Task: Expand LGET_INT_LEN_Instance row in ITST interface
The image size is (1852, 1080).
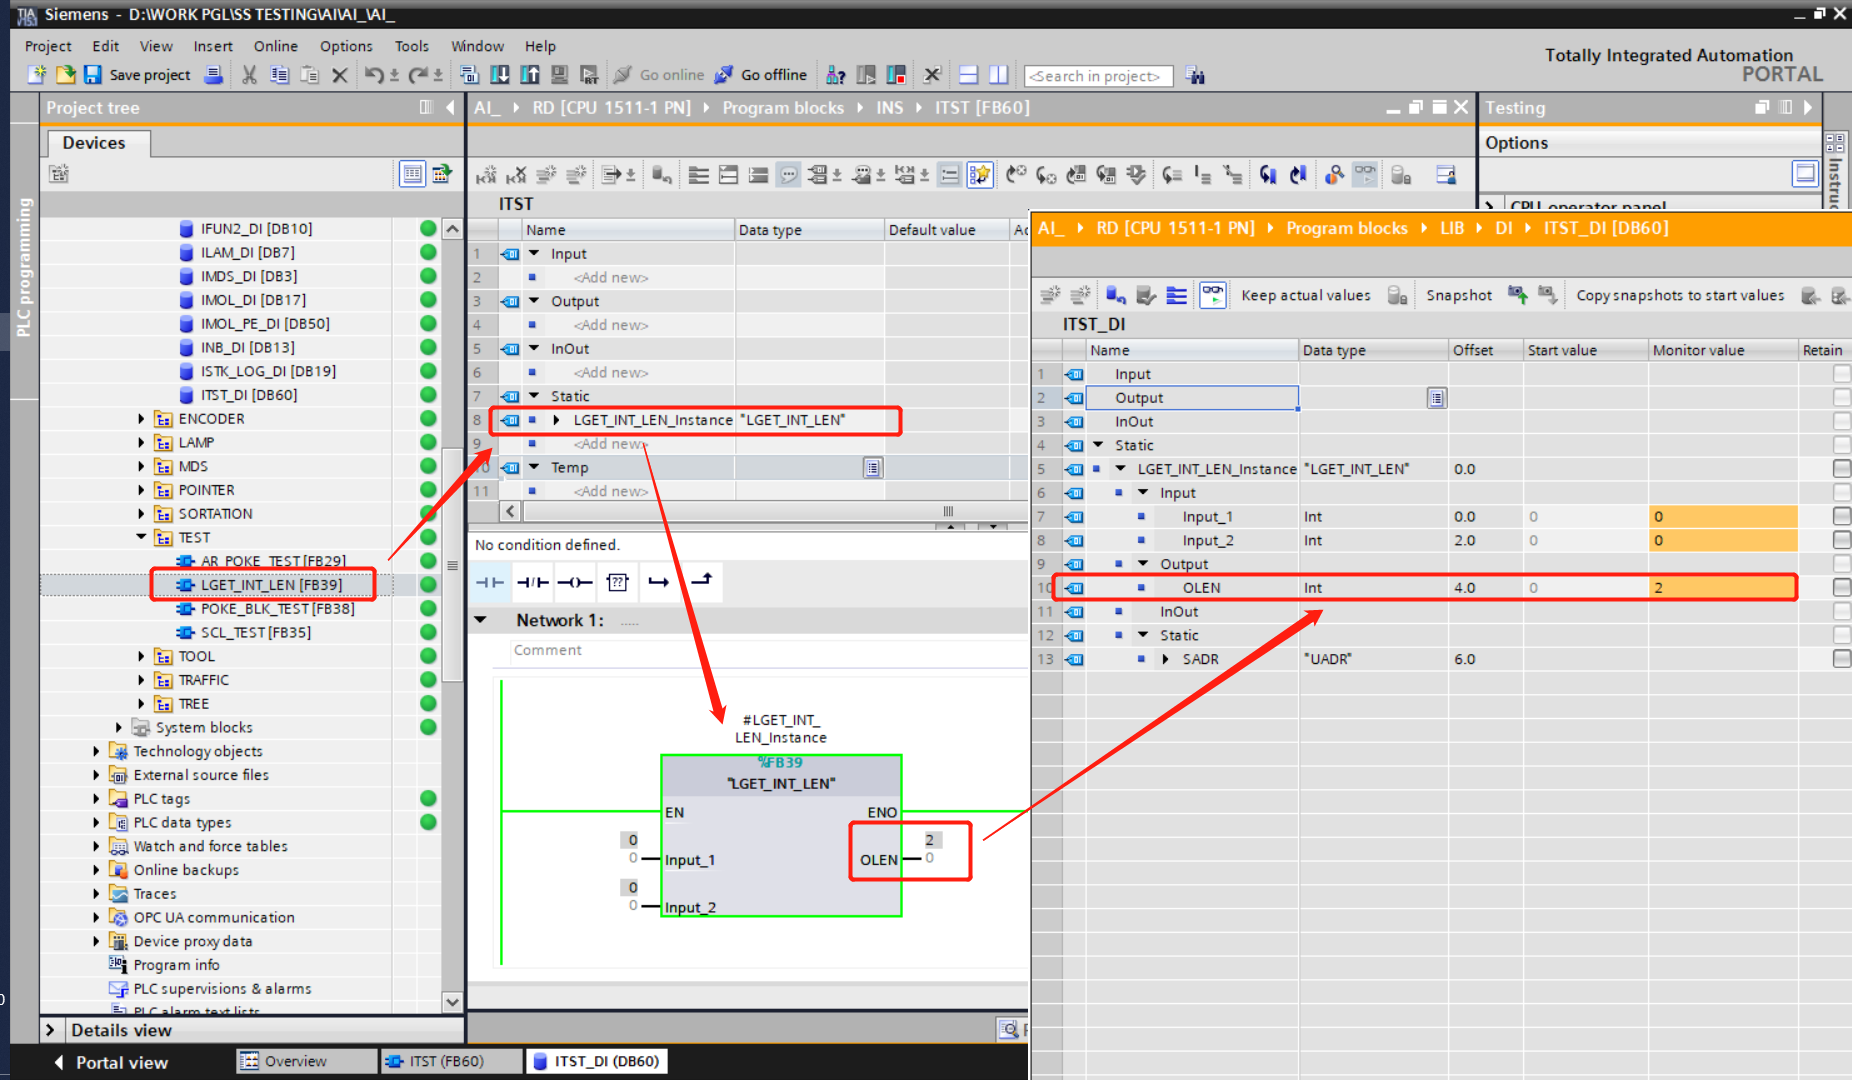Action: tap(556, 420)
